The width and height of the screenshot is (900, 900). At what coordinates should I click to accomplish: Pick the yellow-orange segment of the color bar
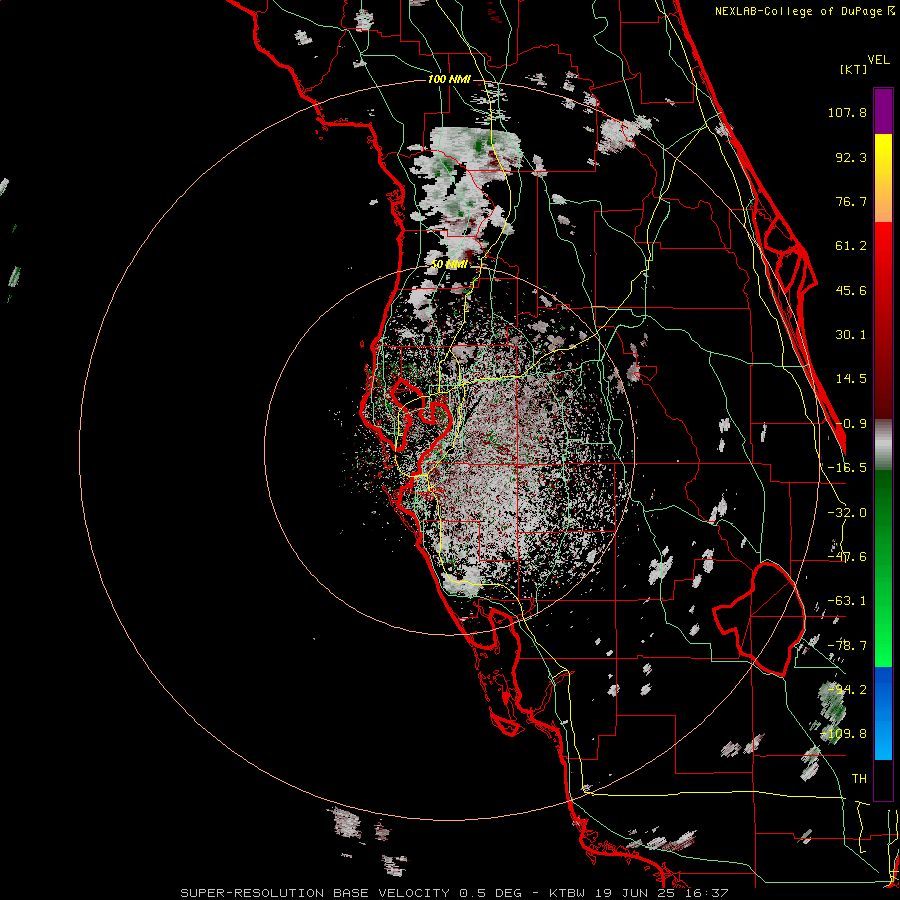[x=883, y=178]
